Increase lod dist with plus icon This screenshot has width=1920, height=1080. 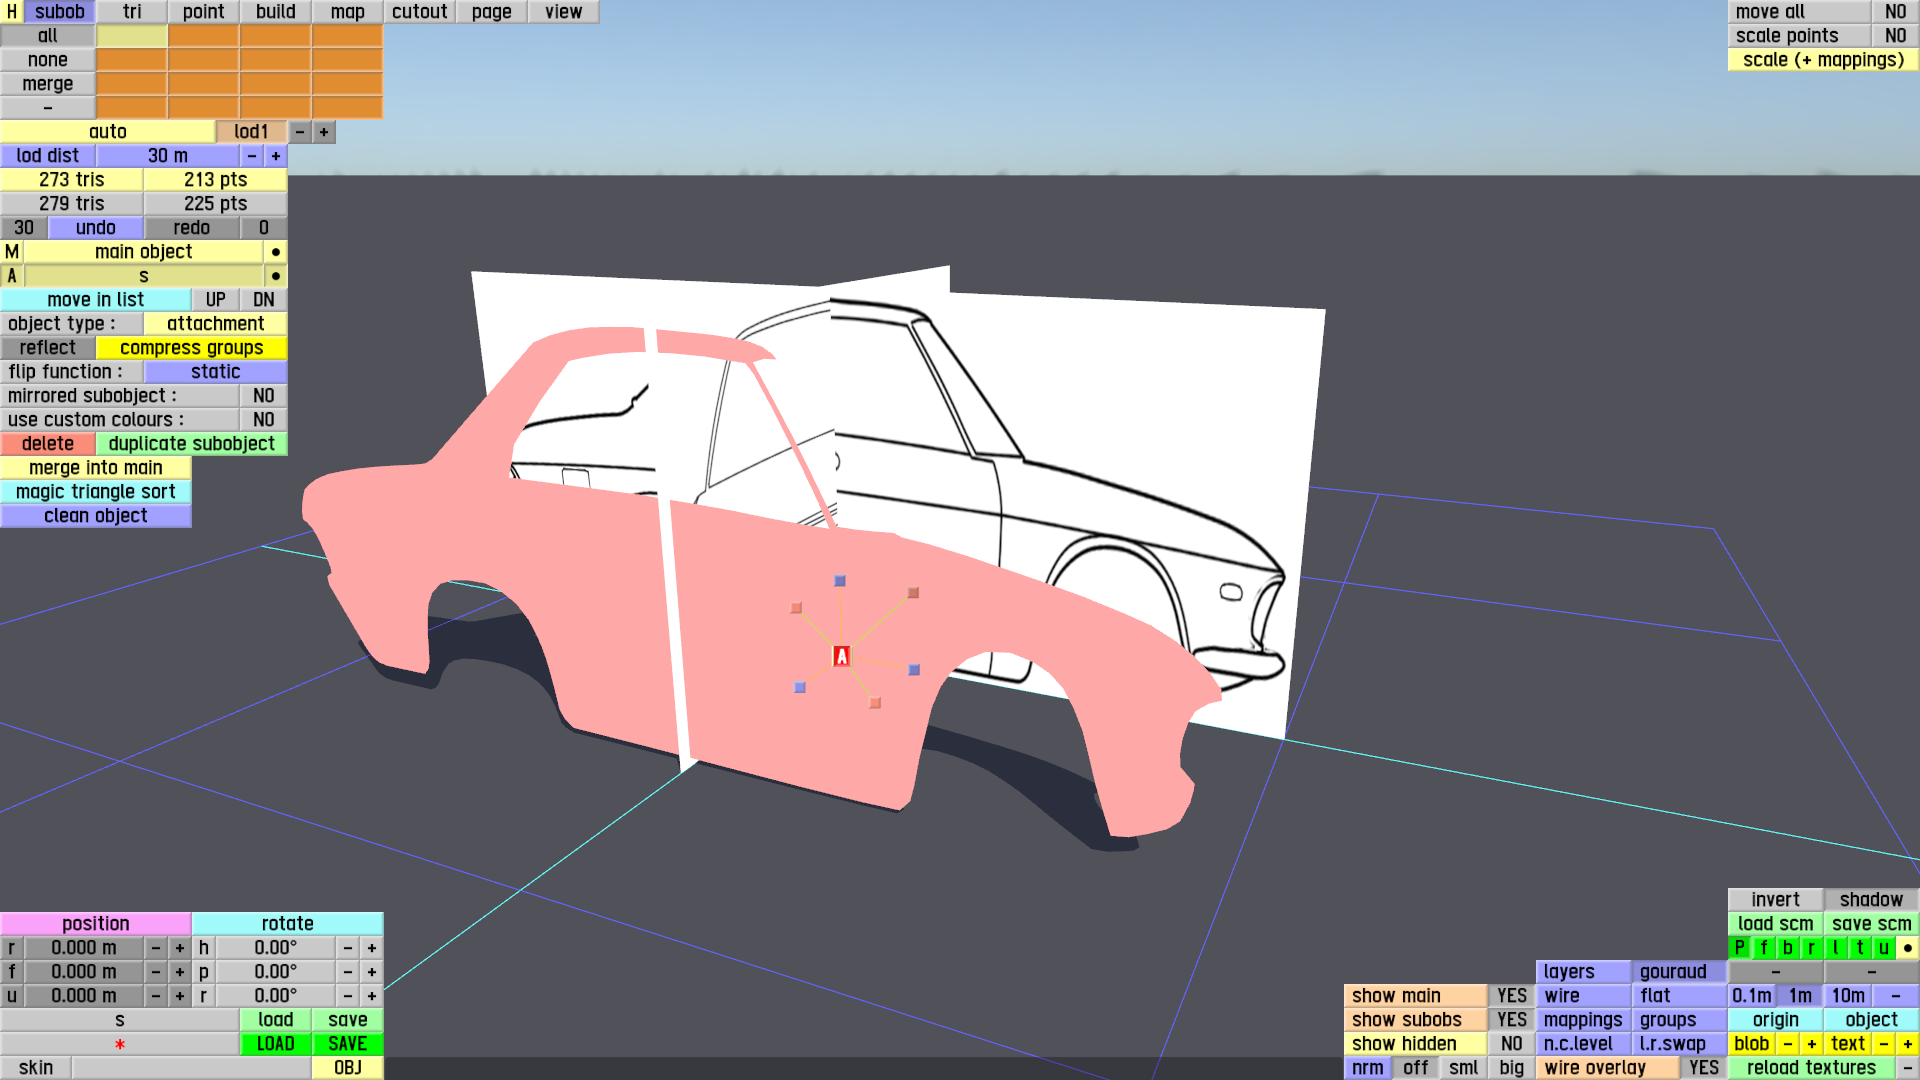[276, 156]
